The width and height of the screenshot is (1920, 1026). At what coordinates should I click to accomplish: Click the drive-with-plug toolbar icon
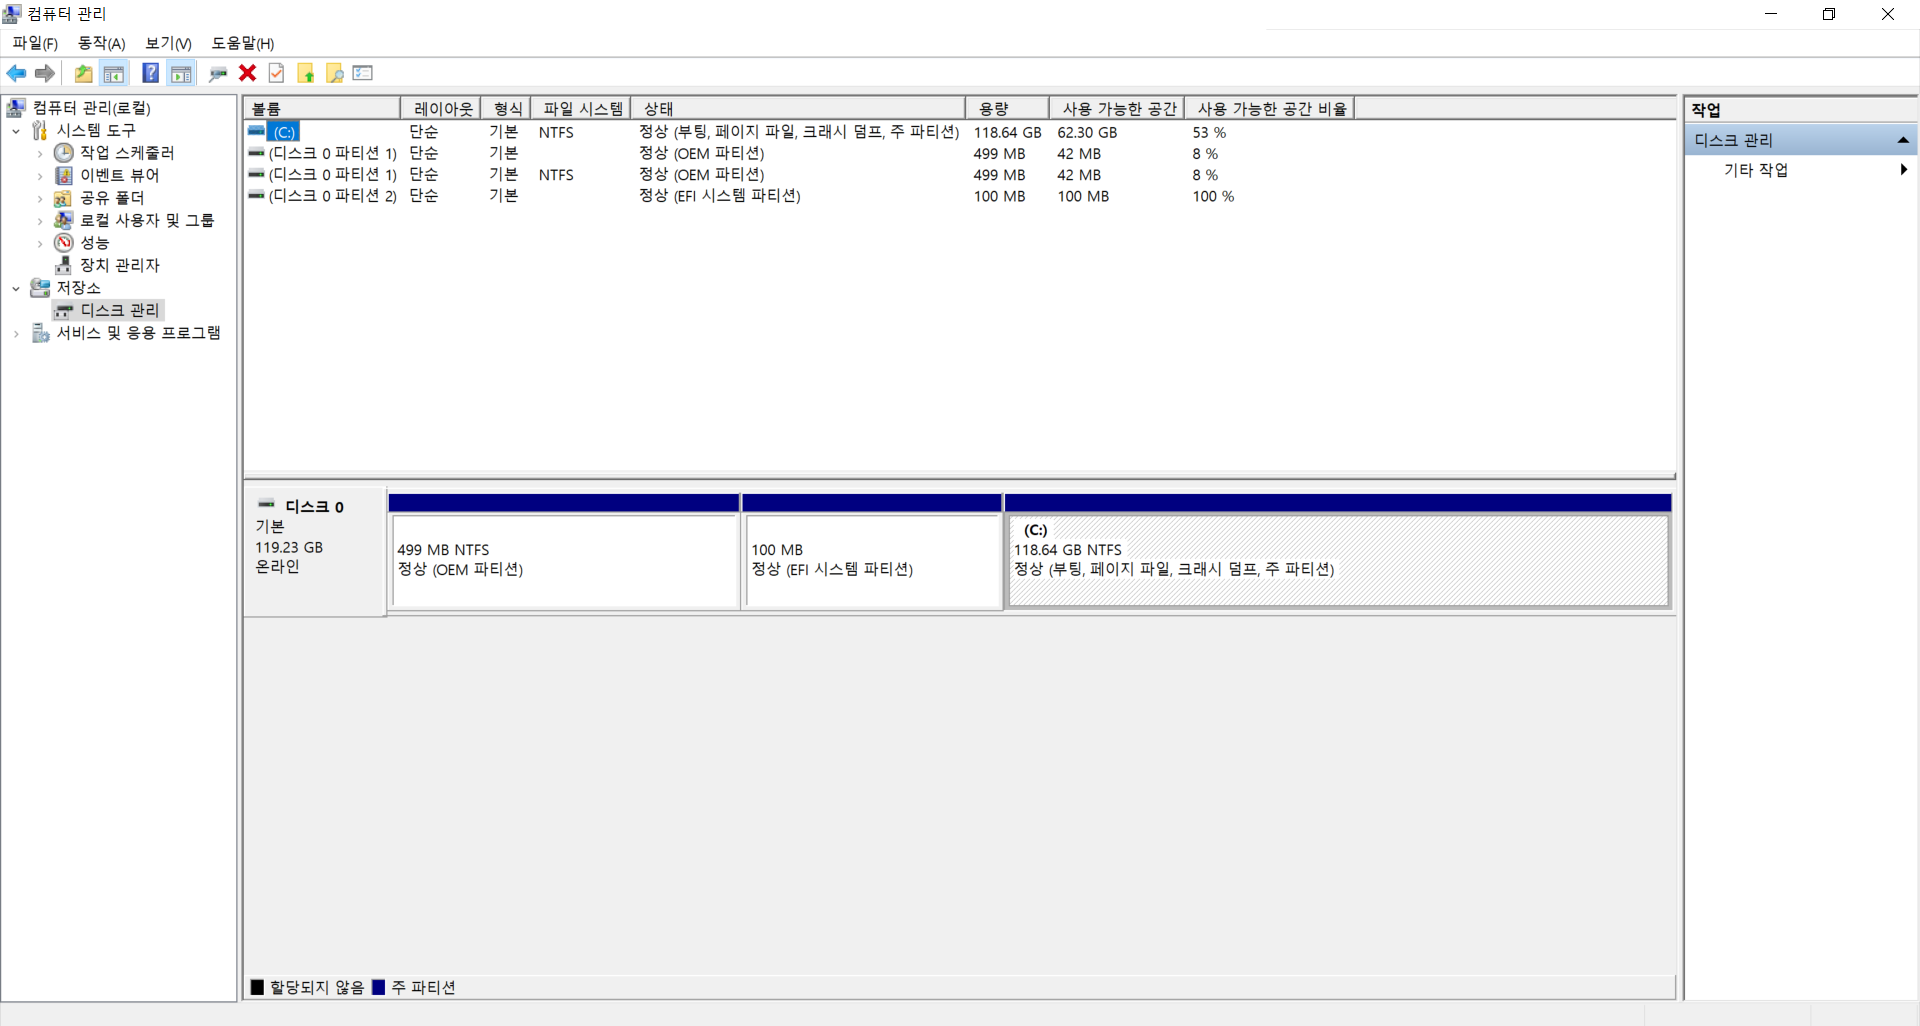tap(217, 73)
